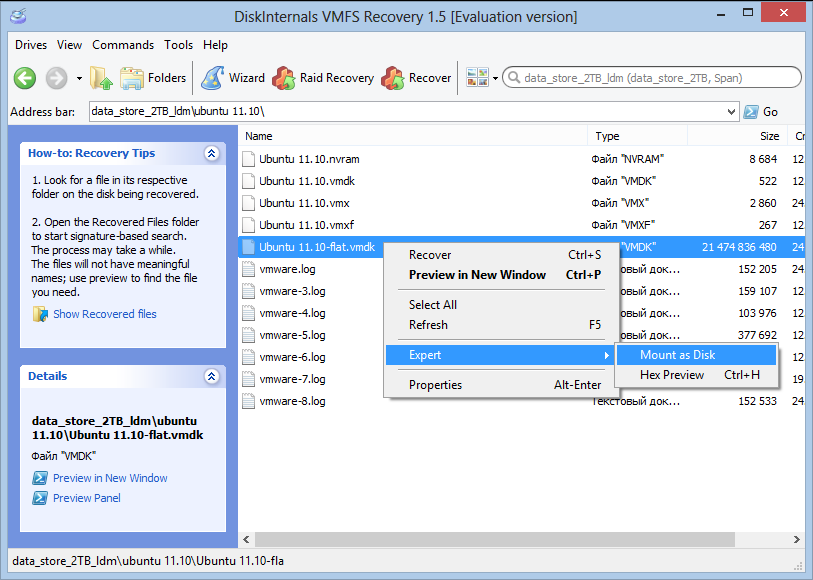Image resolution: width=813 pixels, height=580 pixels.
Task: Open the view mode icon dropdown
Action: 482,78
